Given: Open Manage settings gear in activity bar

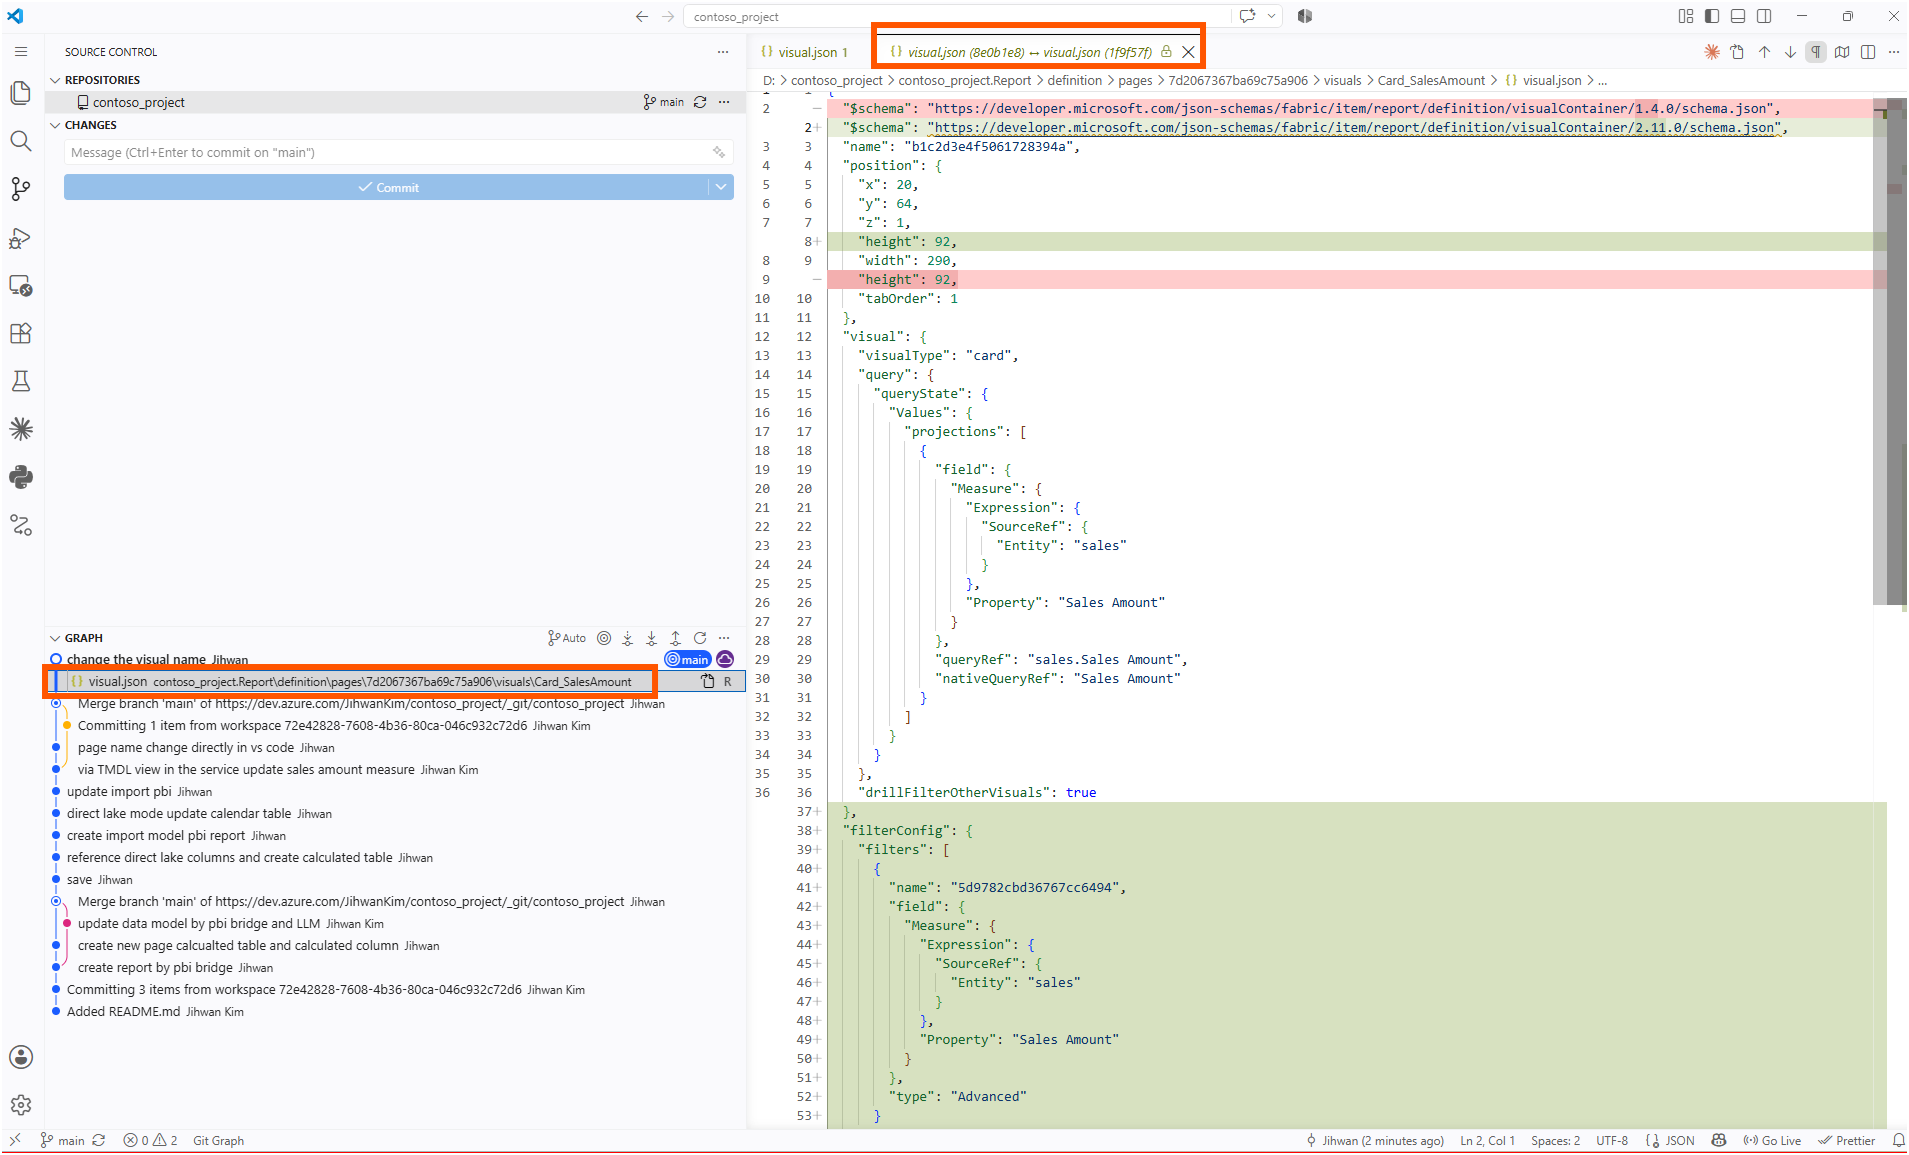Looking at the screenshot, I should [20, 1105].
